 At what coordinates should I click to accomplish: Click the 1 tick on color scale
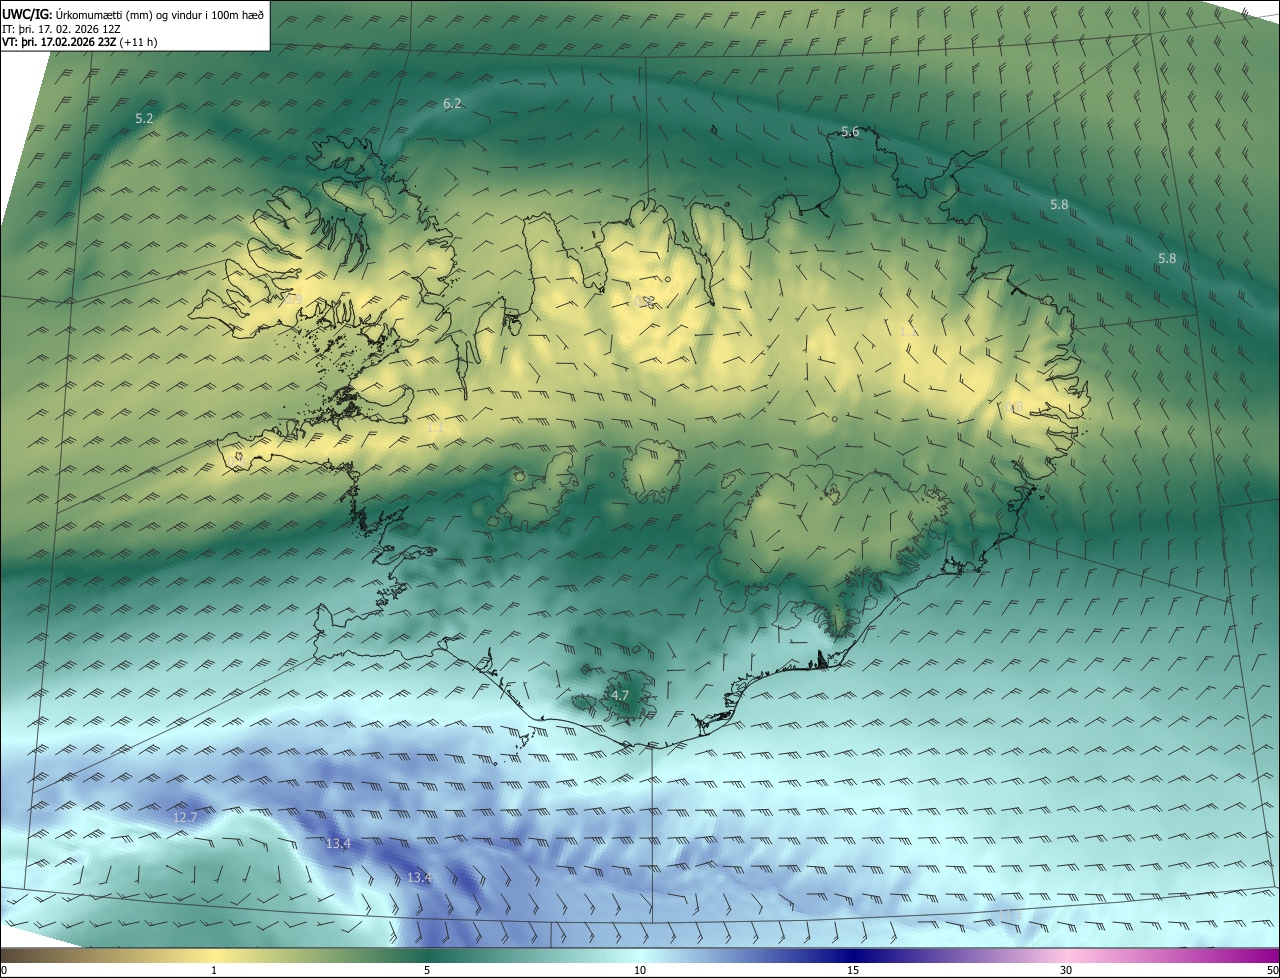[214, 970]
